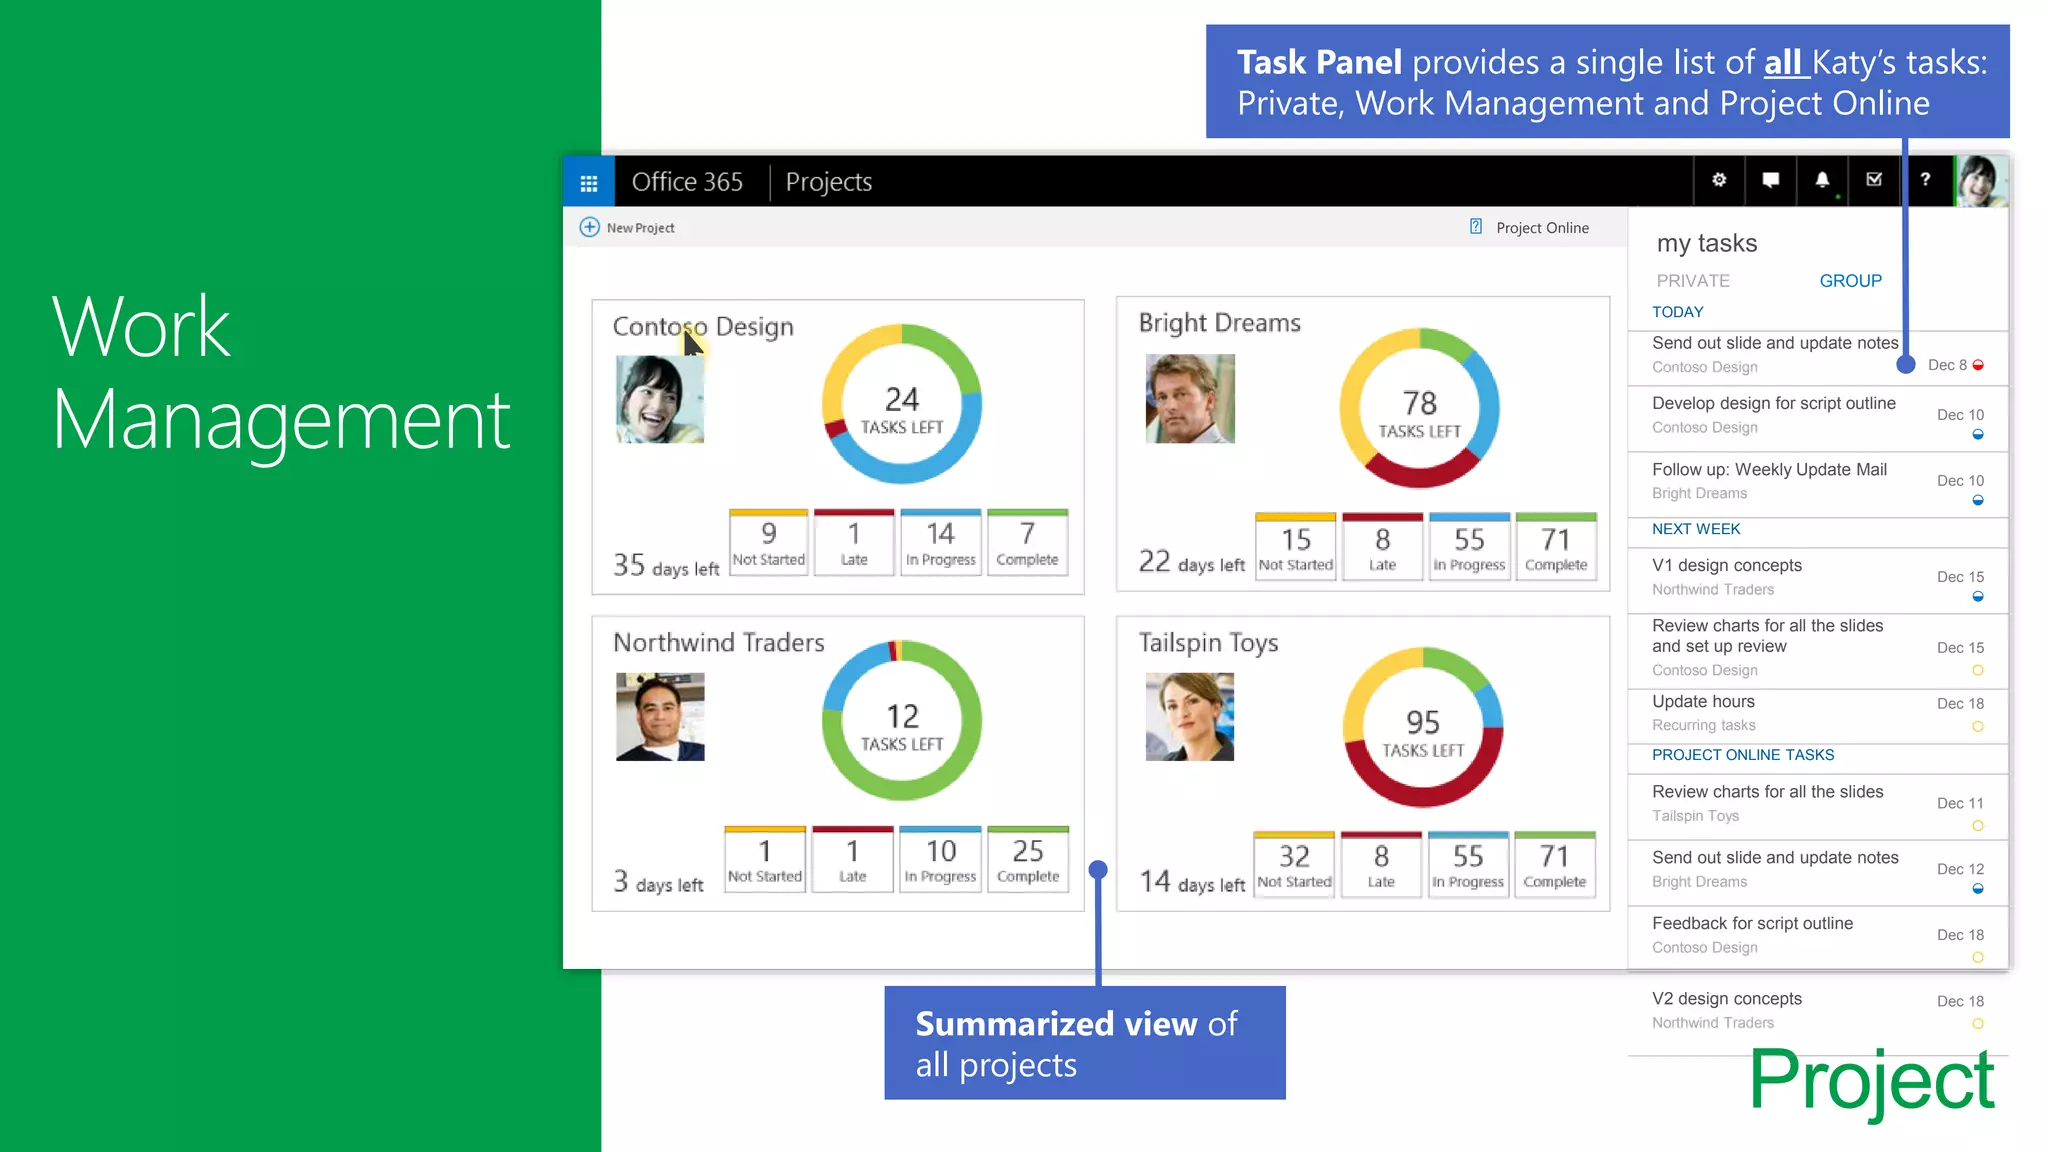Open the settings gear in top bar
2048x1152 pixels.
click(x=1719, y=180)
